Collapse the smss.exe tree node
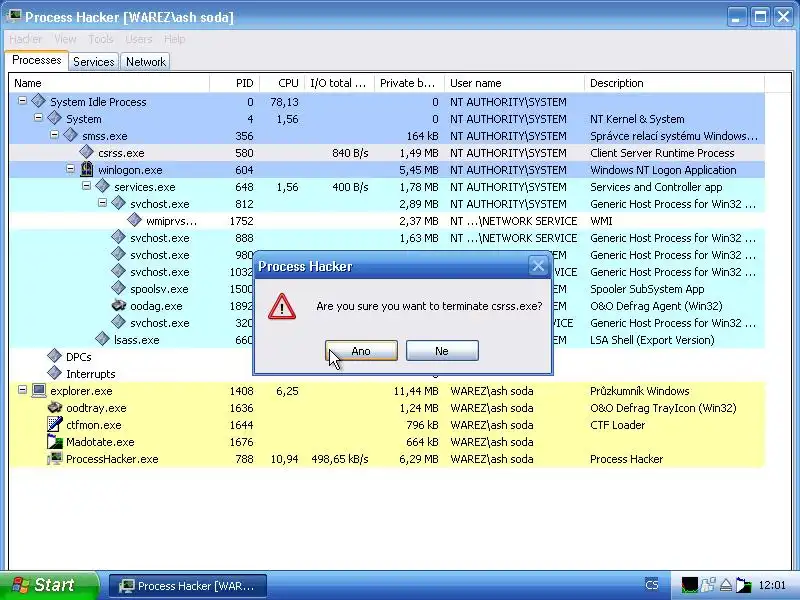The width and height of the screenshot is (800, 600). [54, 135]
